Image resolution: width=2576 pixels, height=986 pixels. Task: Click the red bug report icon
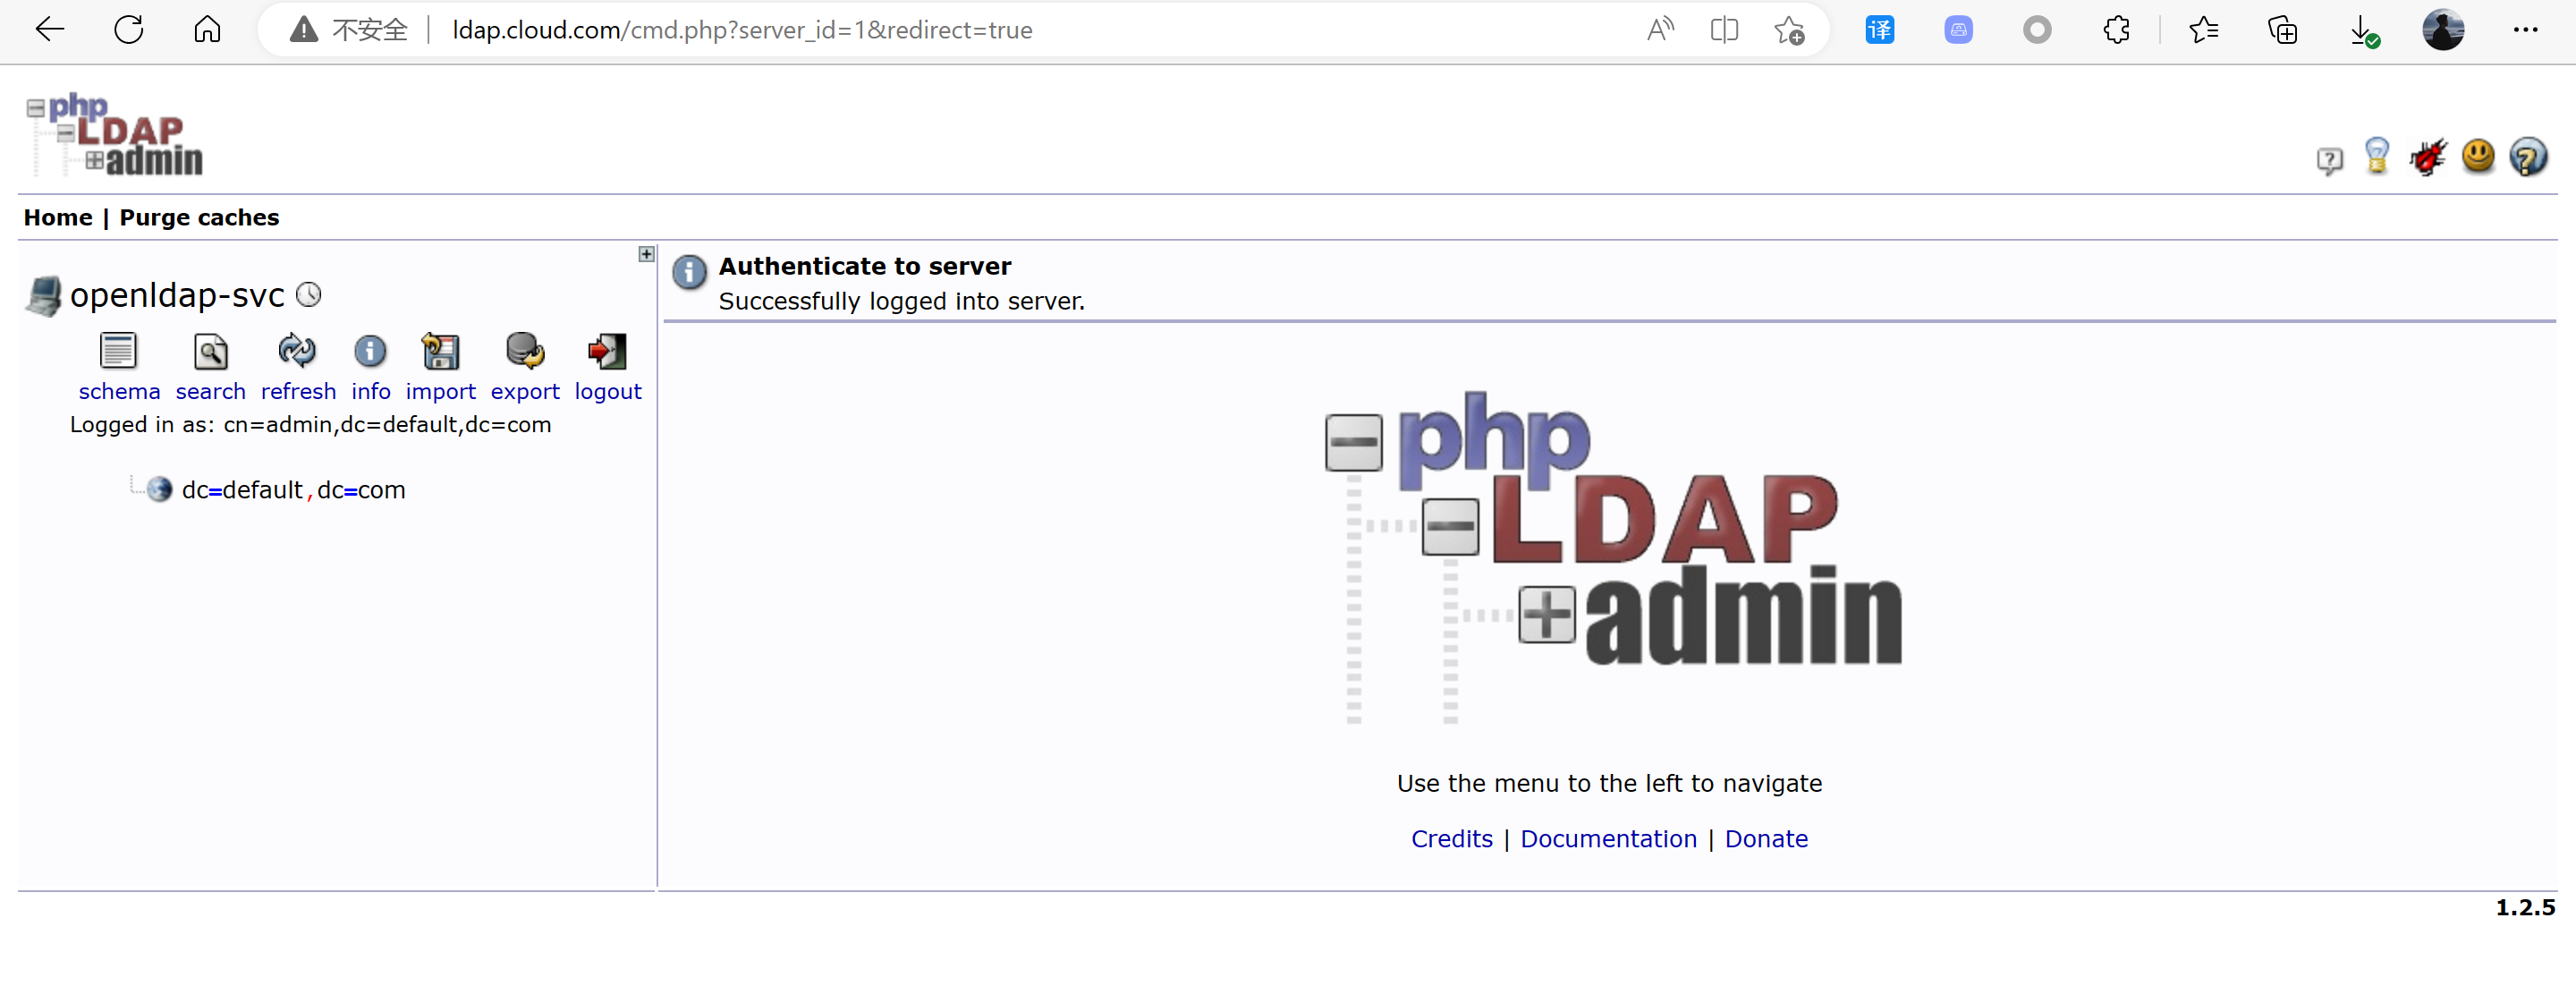point(2427,157)
